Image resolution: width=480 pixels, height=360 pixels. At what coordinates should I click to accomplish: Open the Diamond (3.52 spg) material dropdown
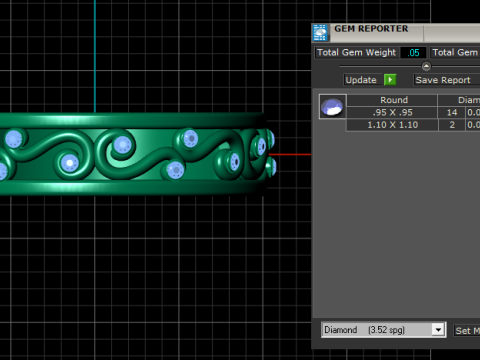click(384, 330)
